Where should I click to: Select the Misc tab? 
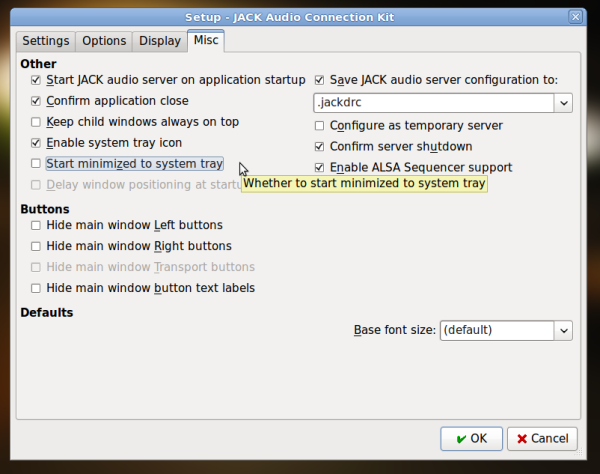tap(206, 40)
